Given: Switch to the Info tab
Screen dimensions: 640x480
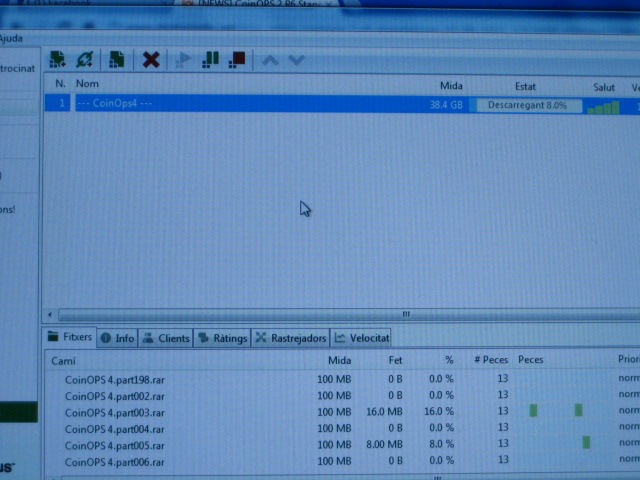Looking at the screenshot, I should pos(118,338).
